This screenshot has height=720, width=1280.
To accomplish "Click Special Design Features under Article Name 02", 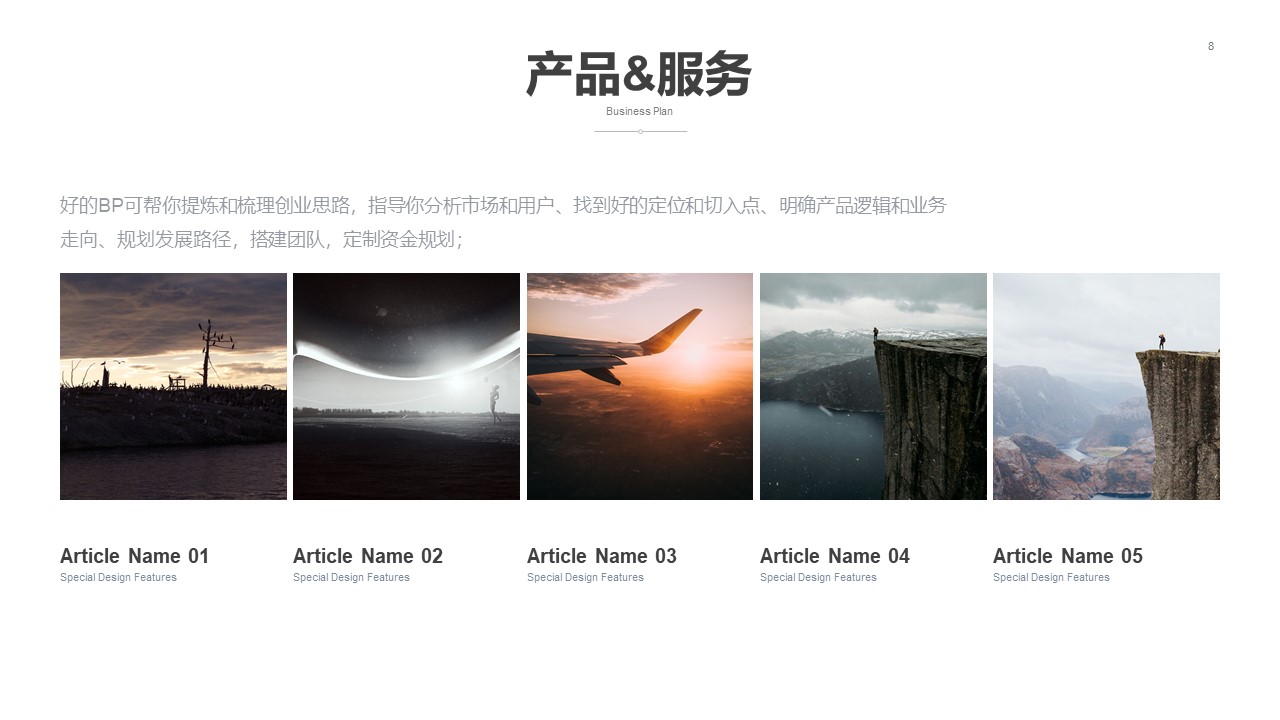I will tap(351, 577).
